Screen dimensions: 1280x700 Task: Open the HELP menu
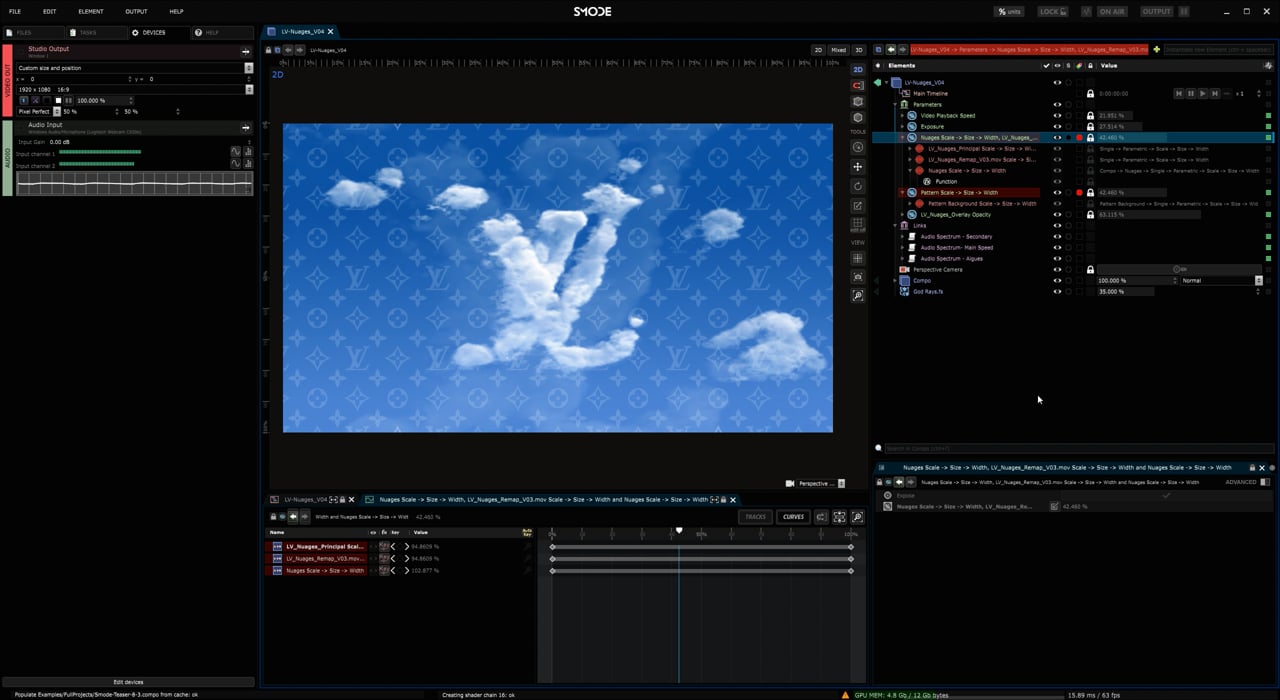coord(176,11)
